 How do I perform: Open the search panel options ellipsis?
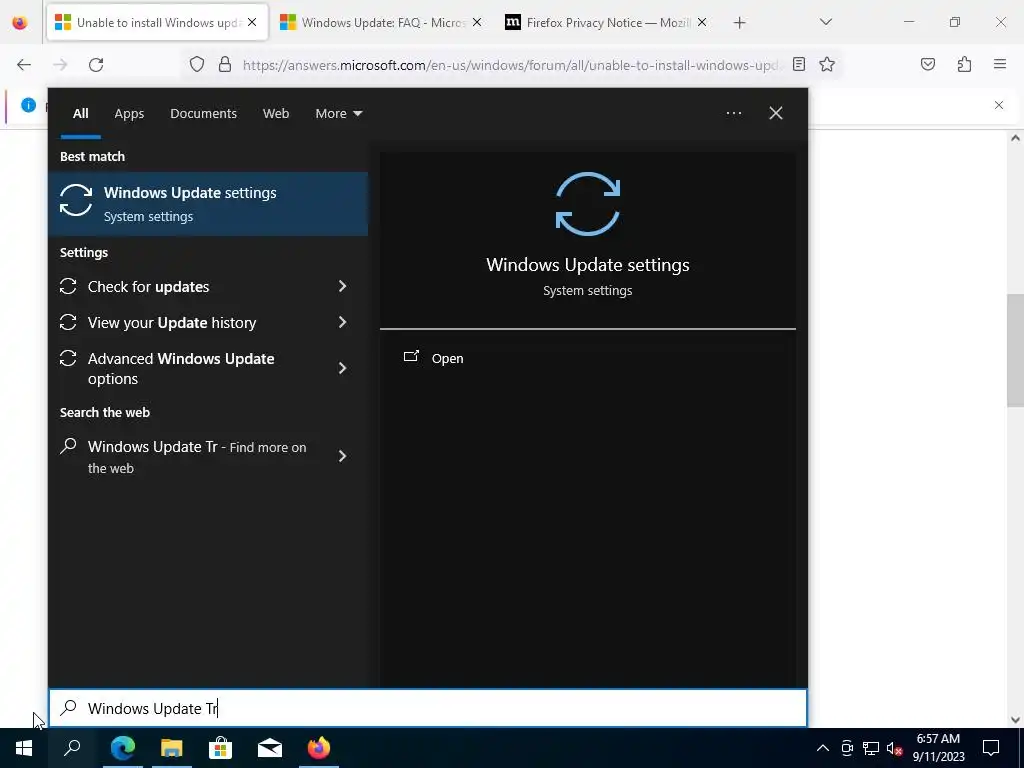pos(733,113)
